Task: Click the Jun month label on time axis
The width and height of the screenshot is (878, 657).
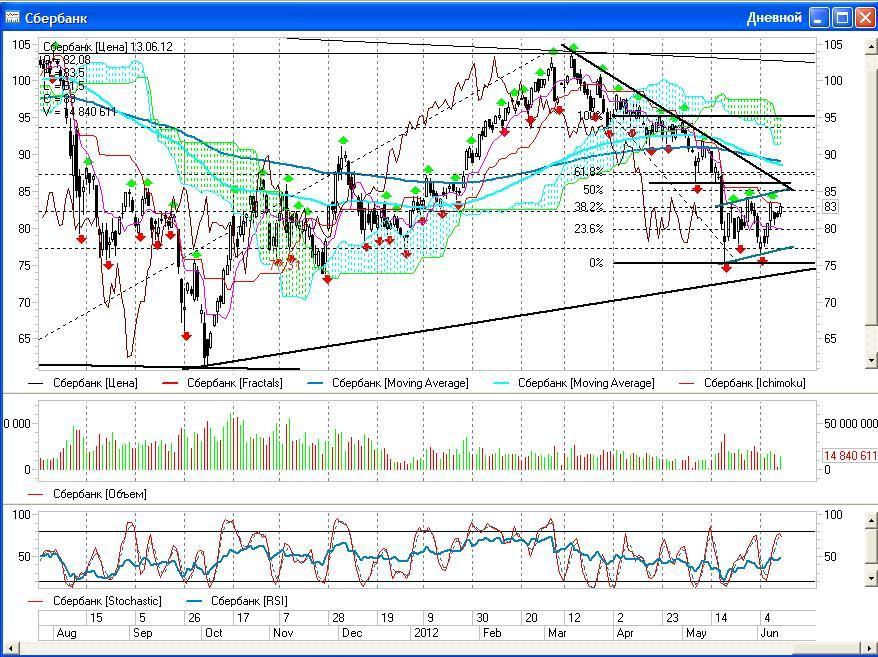Action: 769,633
